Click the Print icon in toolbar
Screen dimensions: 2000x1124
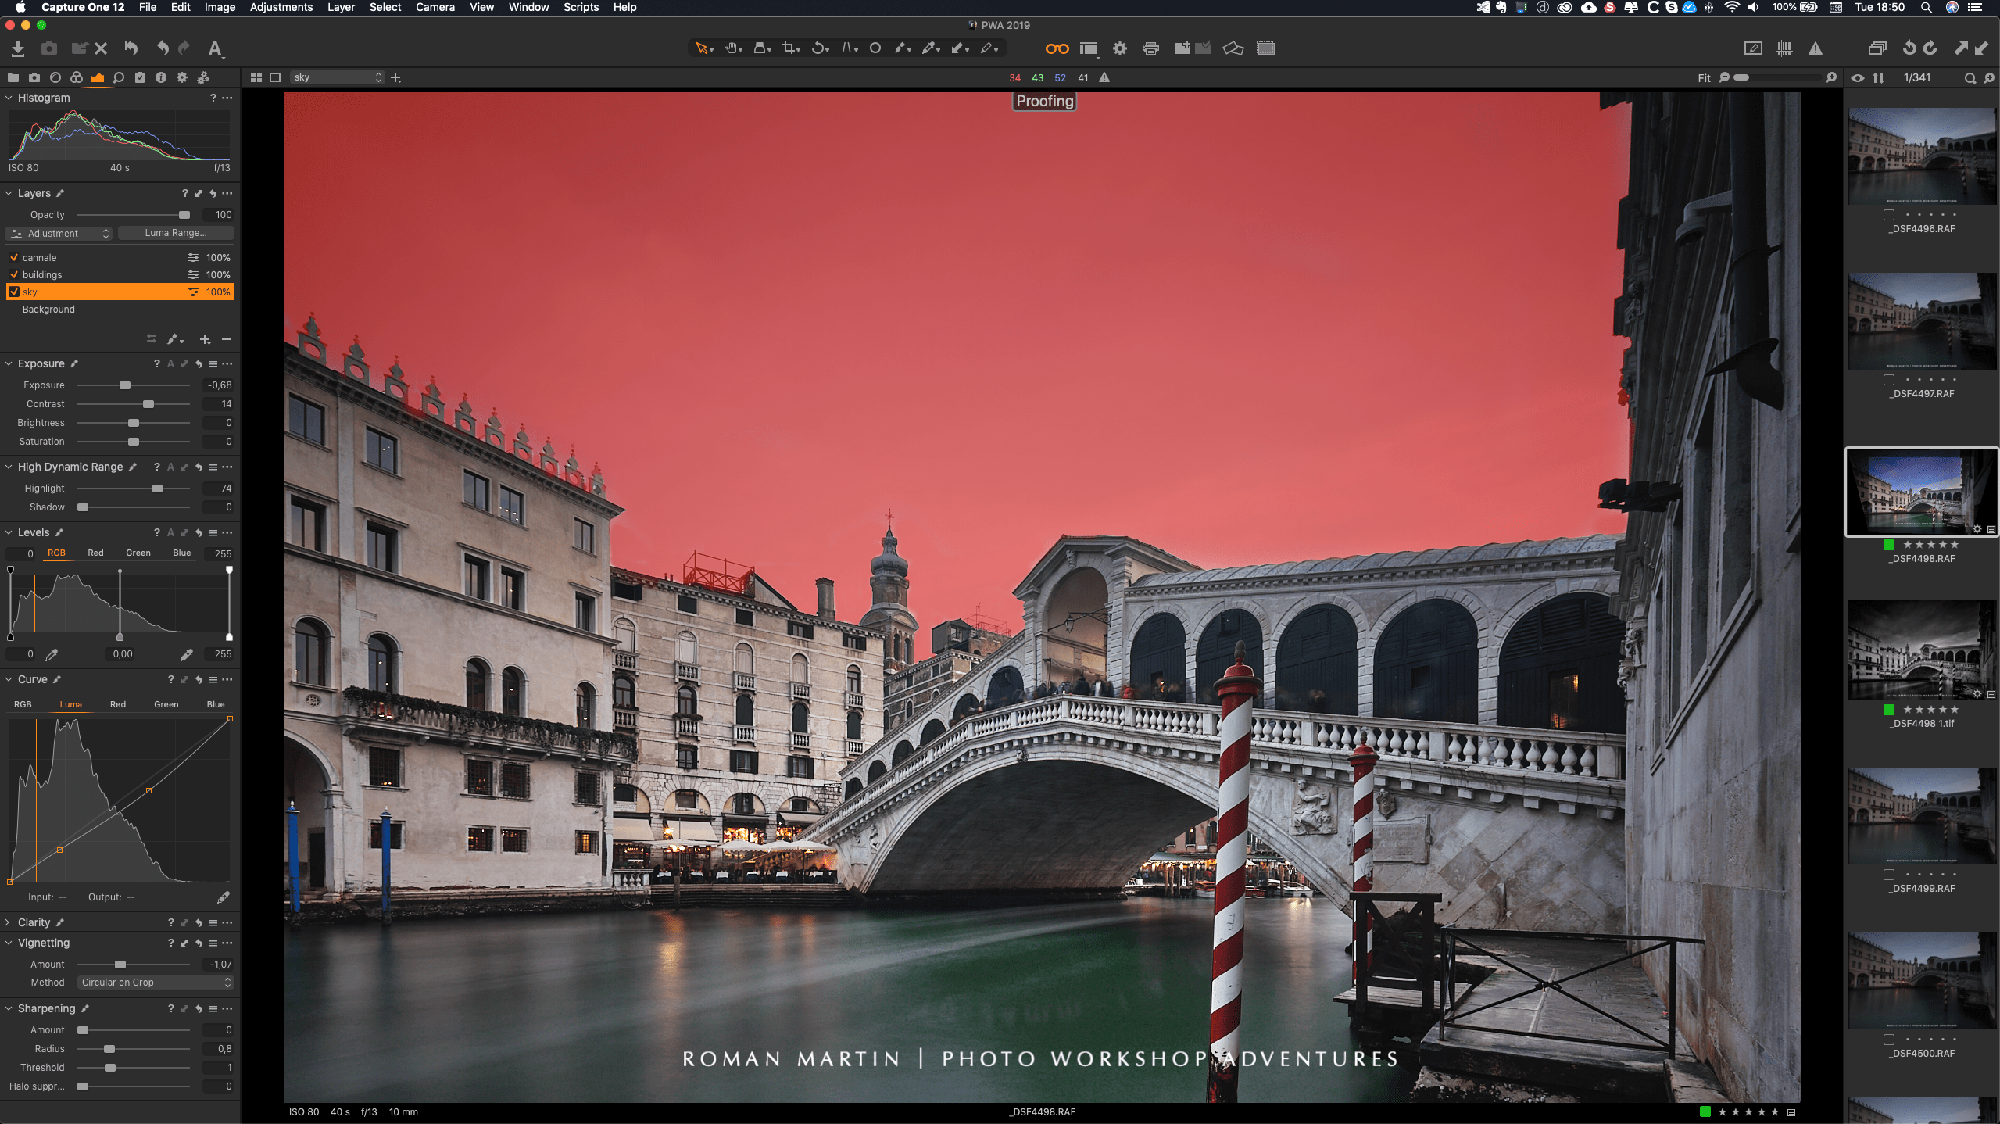coord(1151,48)
